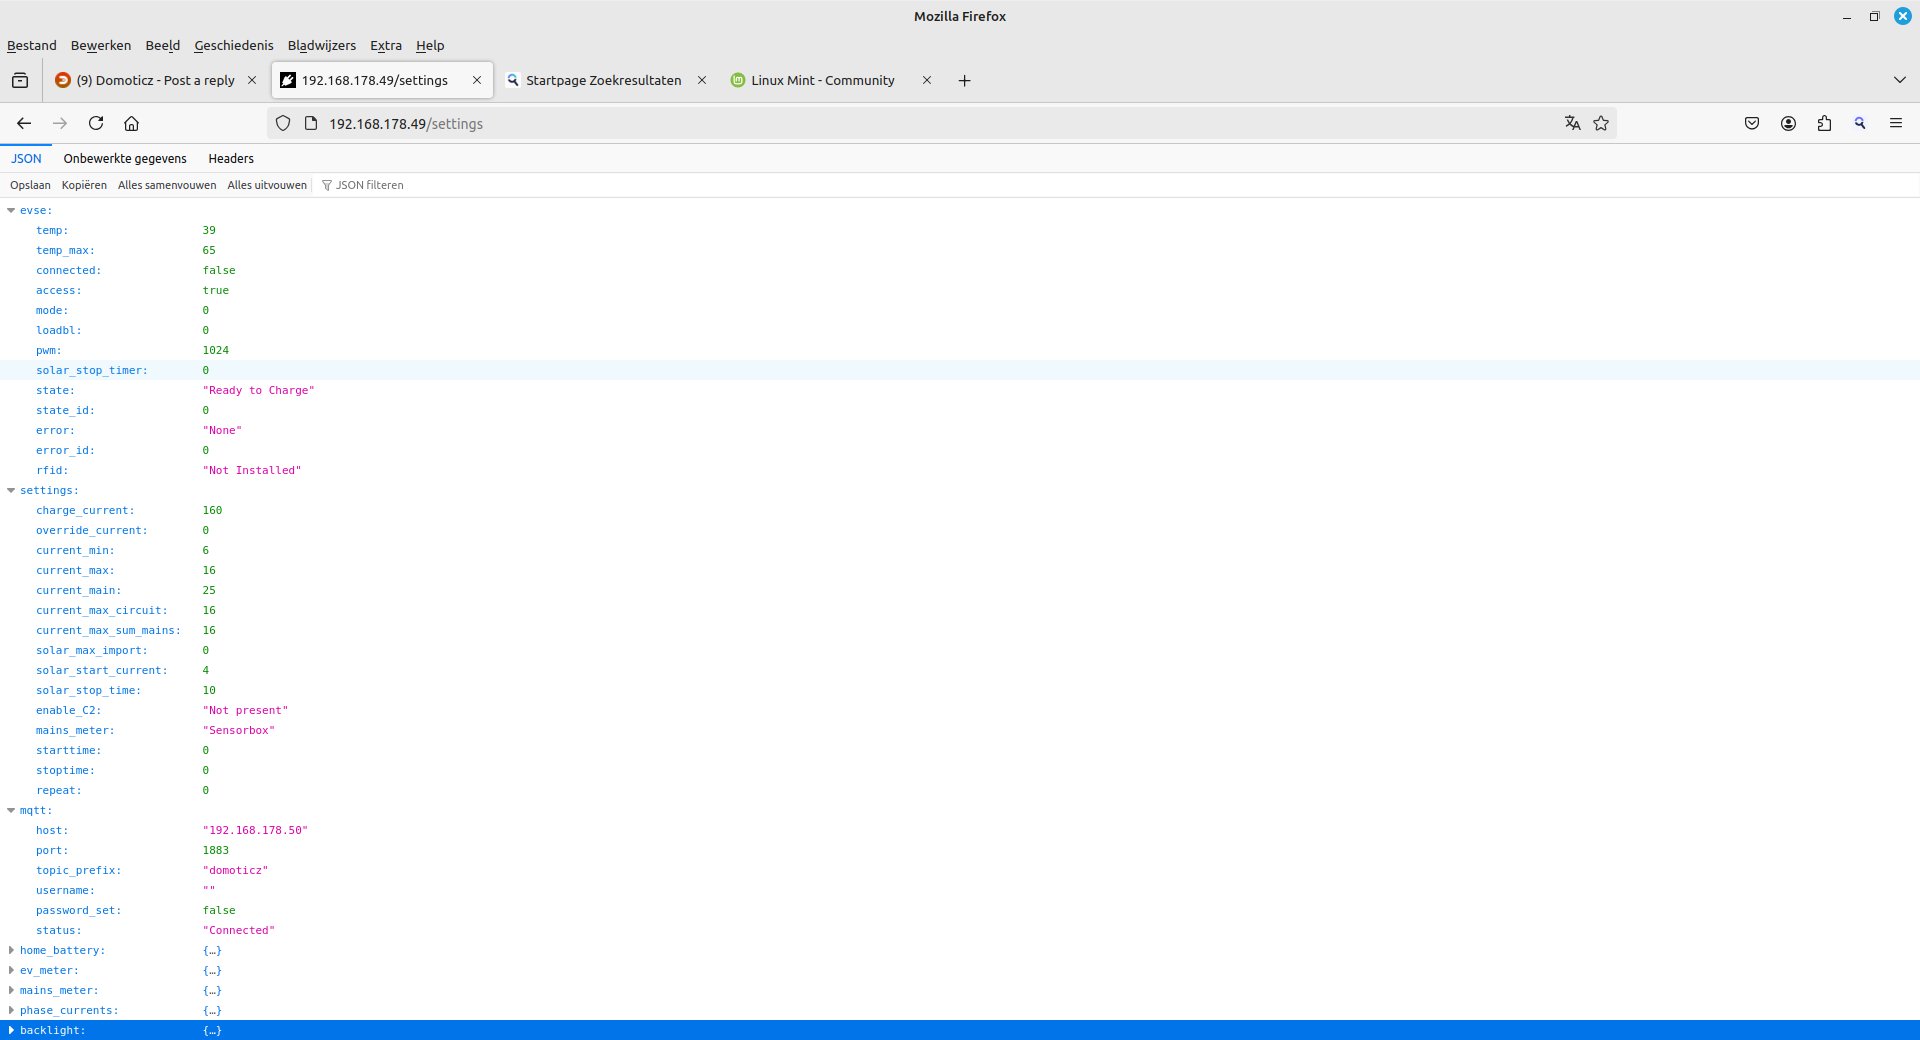Close the 192.168.178.49/settings tab
Viewport: 1920px width, 1040px height.
click(477, 80)
